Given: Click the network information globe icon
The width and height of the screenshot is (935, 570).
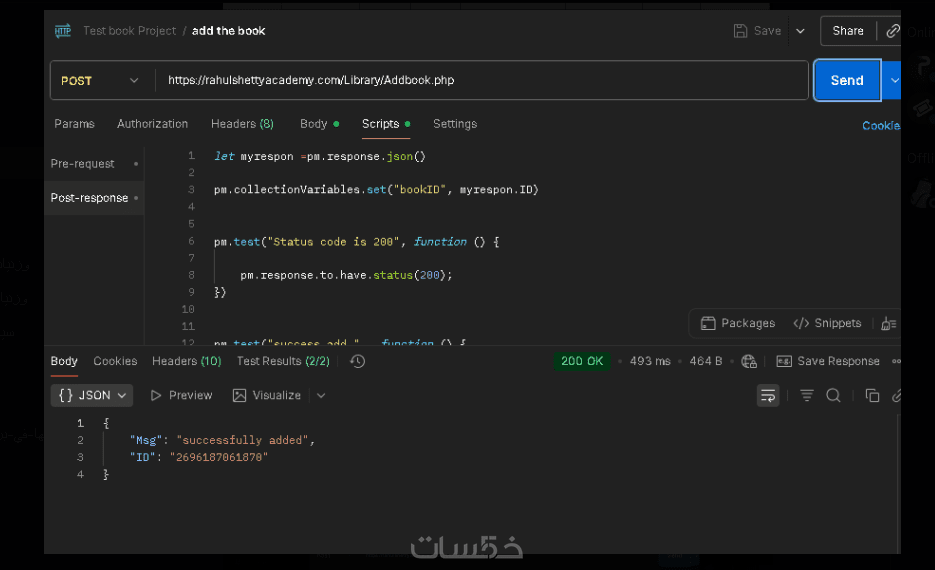Looking at the screenshot, I should tap(749, 361).
